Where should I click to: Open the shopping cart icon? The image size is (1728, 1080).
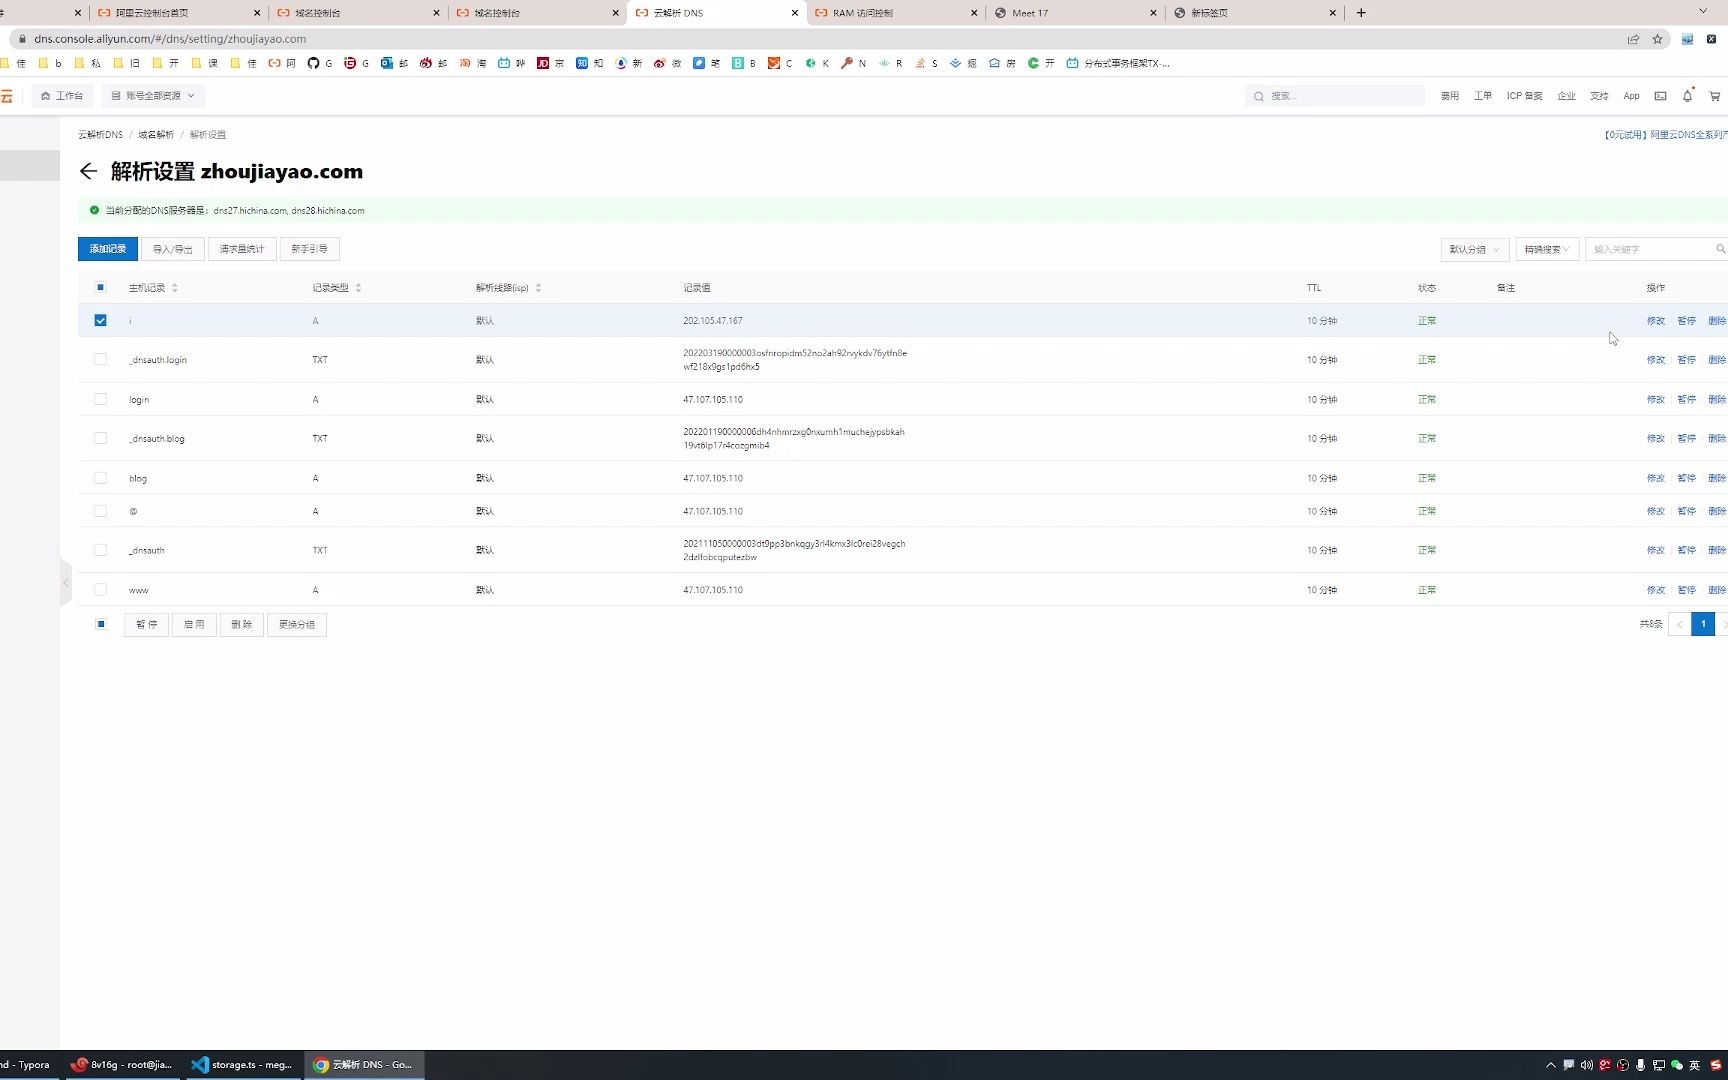point(1714,96)
